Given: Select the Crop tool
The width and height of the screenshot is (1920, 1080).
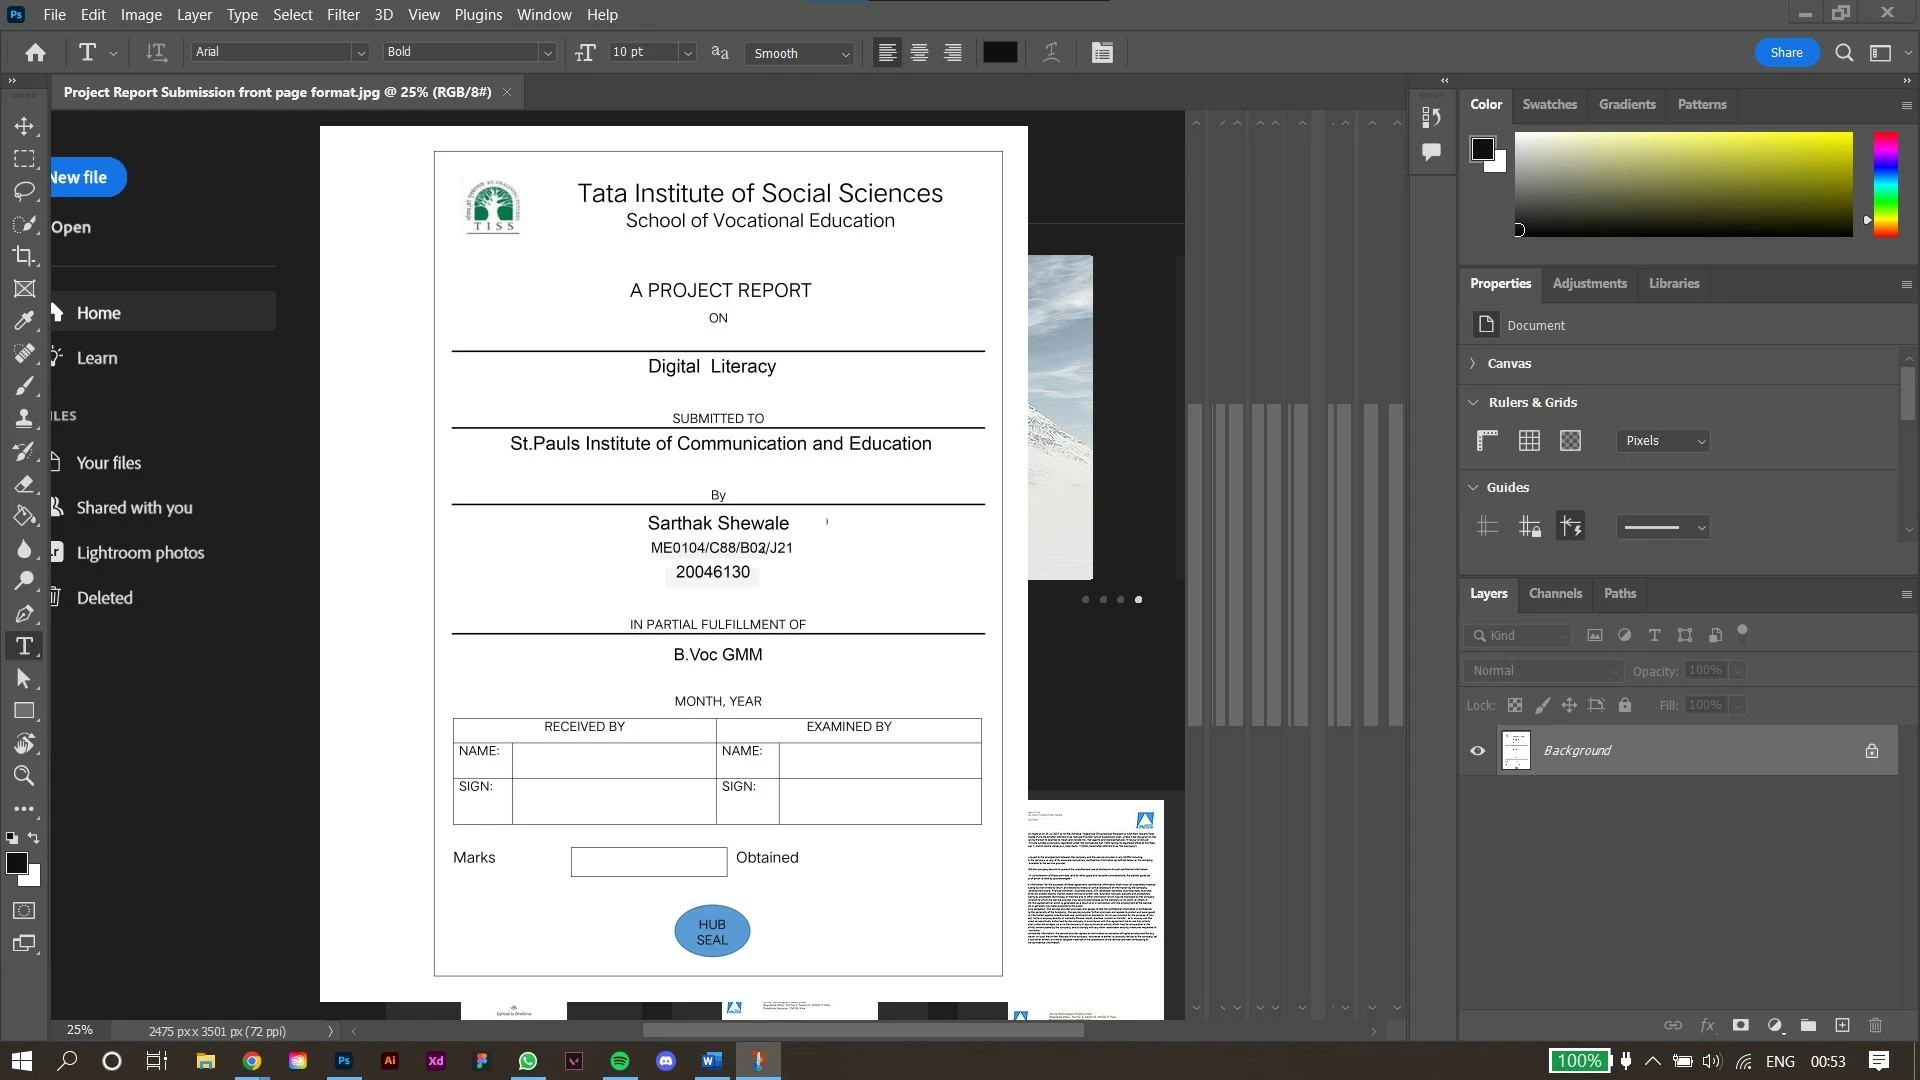Looking at the screenshot, I should [x=24, y=256].
